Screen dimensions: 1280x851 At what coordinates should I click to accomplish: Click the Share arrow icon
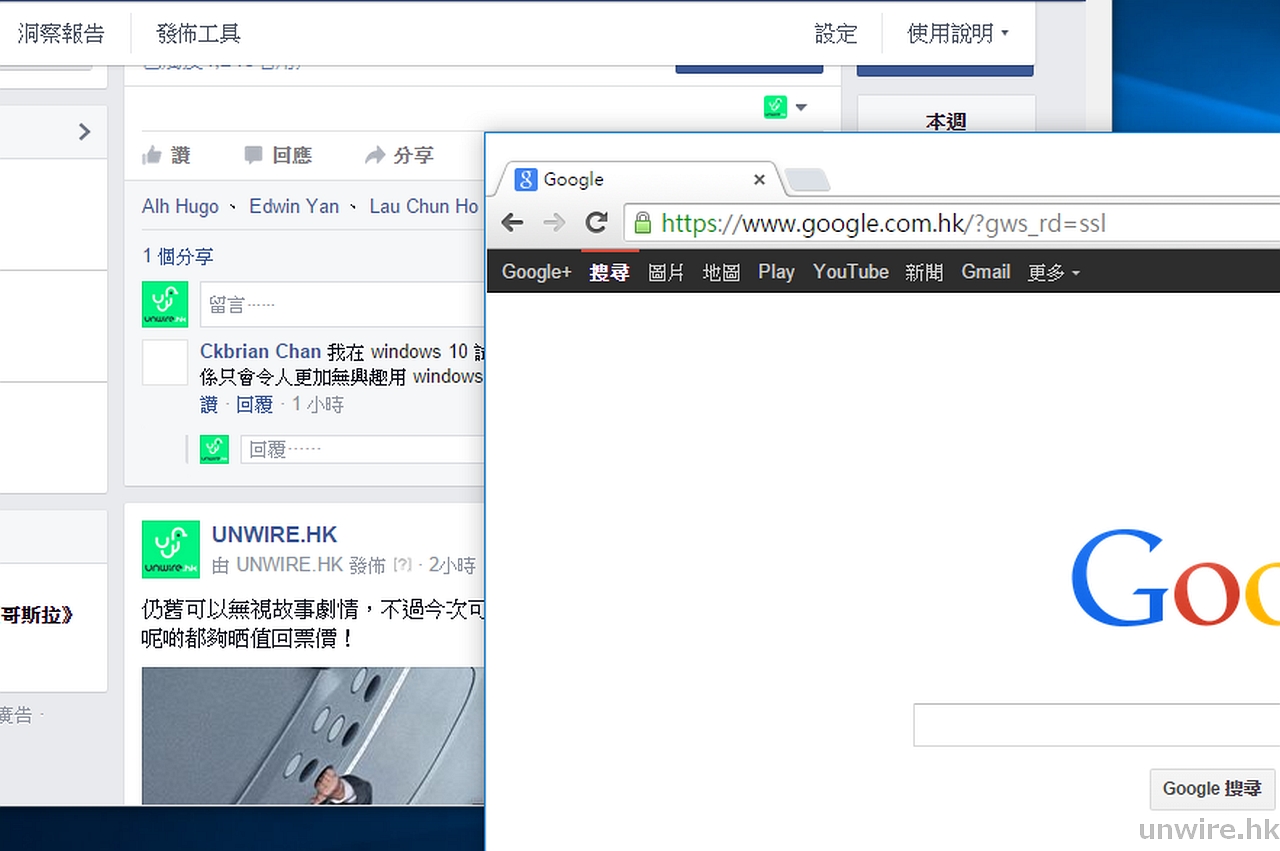[x=375, y=155]
